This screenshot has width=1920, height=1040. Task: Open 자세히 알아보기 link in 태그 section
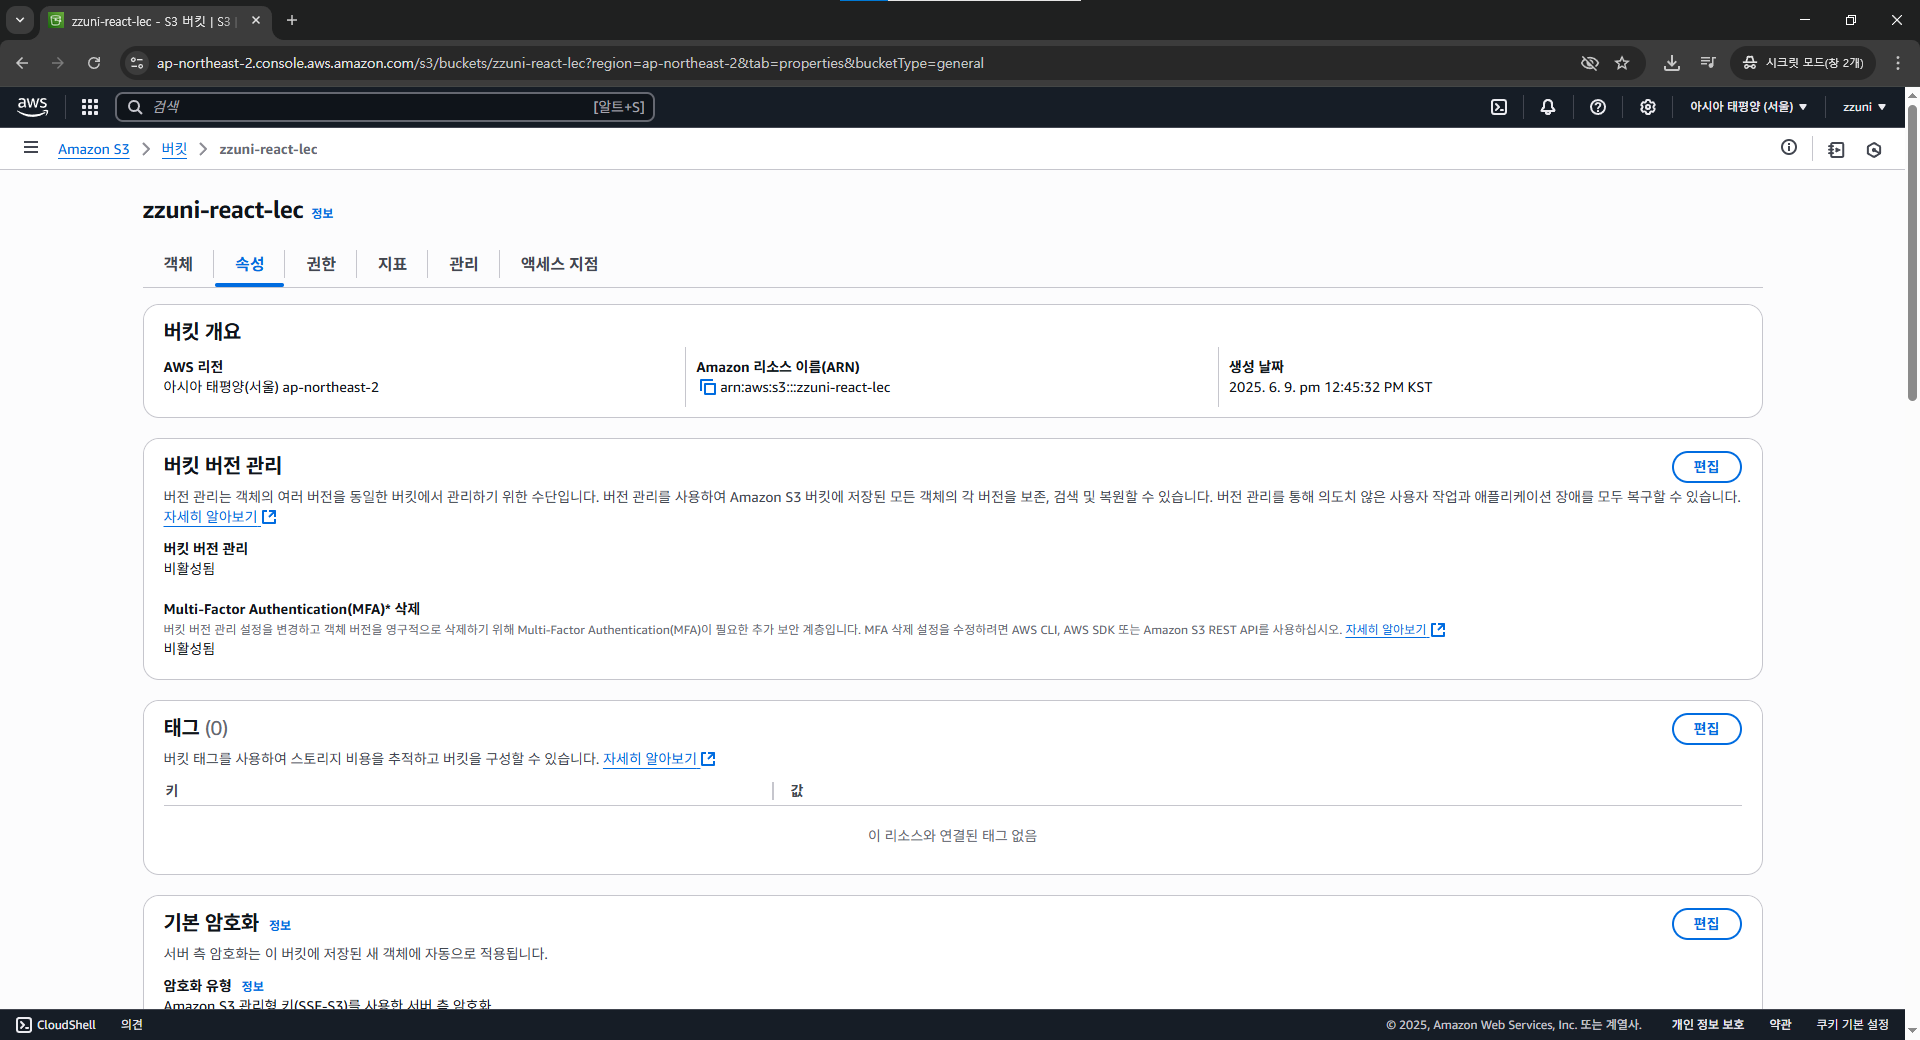[x=659, y=759]
